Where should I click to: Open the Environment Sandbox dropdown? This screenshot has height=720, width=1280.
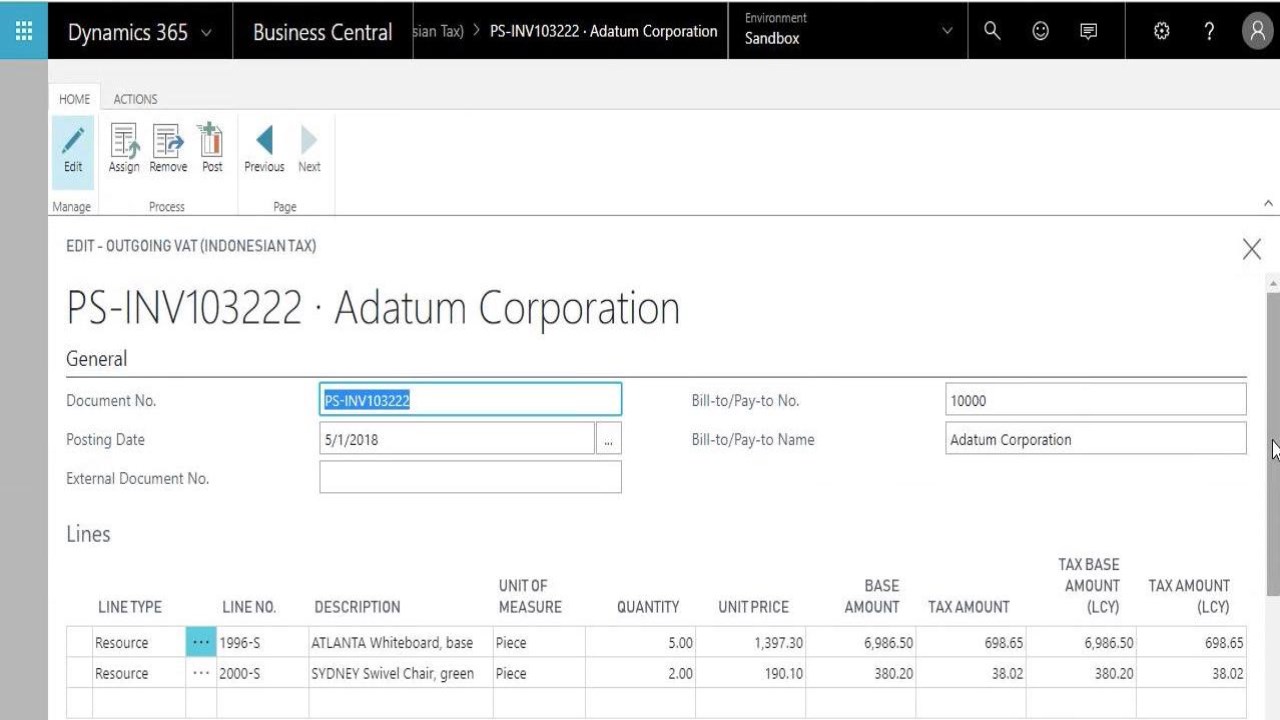[x=947, y=31]
